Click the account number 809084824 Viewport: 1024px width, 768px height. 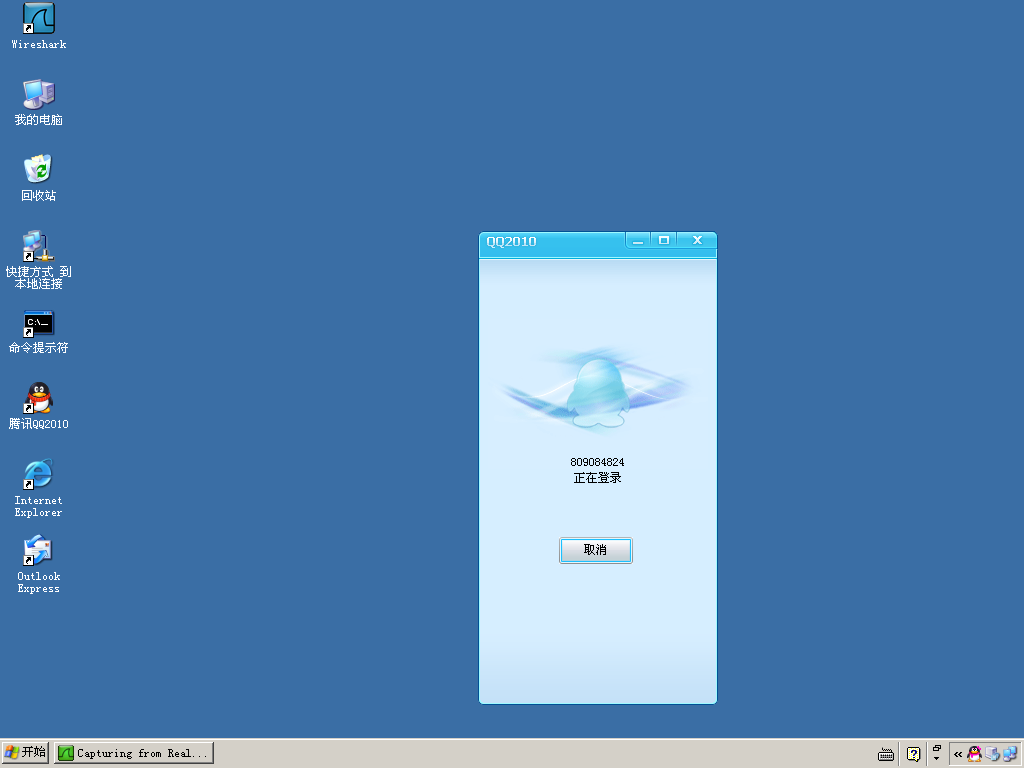tap(597, 462)
